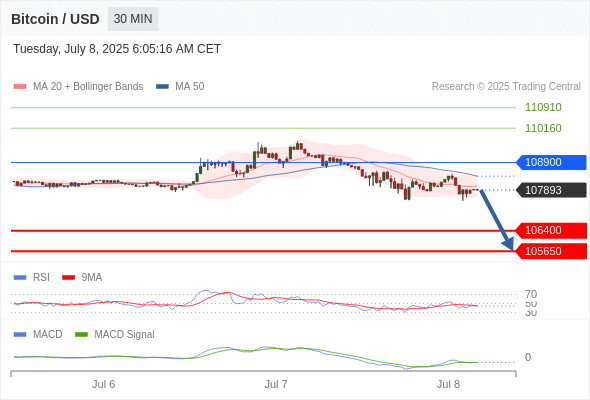Screen dimensions: 590x400
Task: Select the Jul 8 axis label
Action: click(x=448, y=384)
